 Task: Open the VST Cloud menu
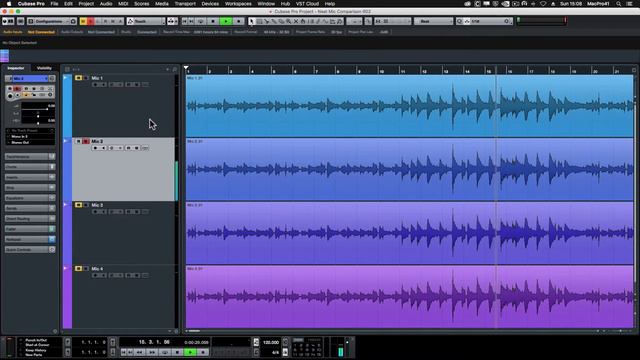(307, 4)
